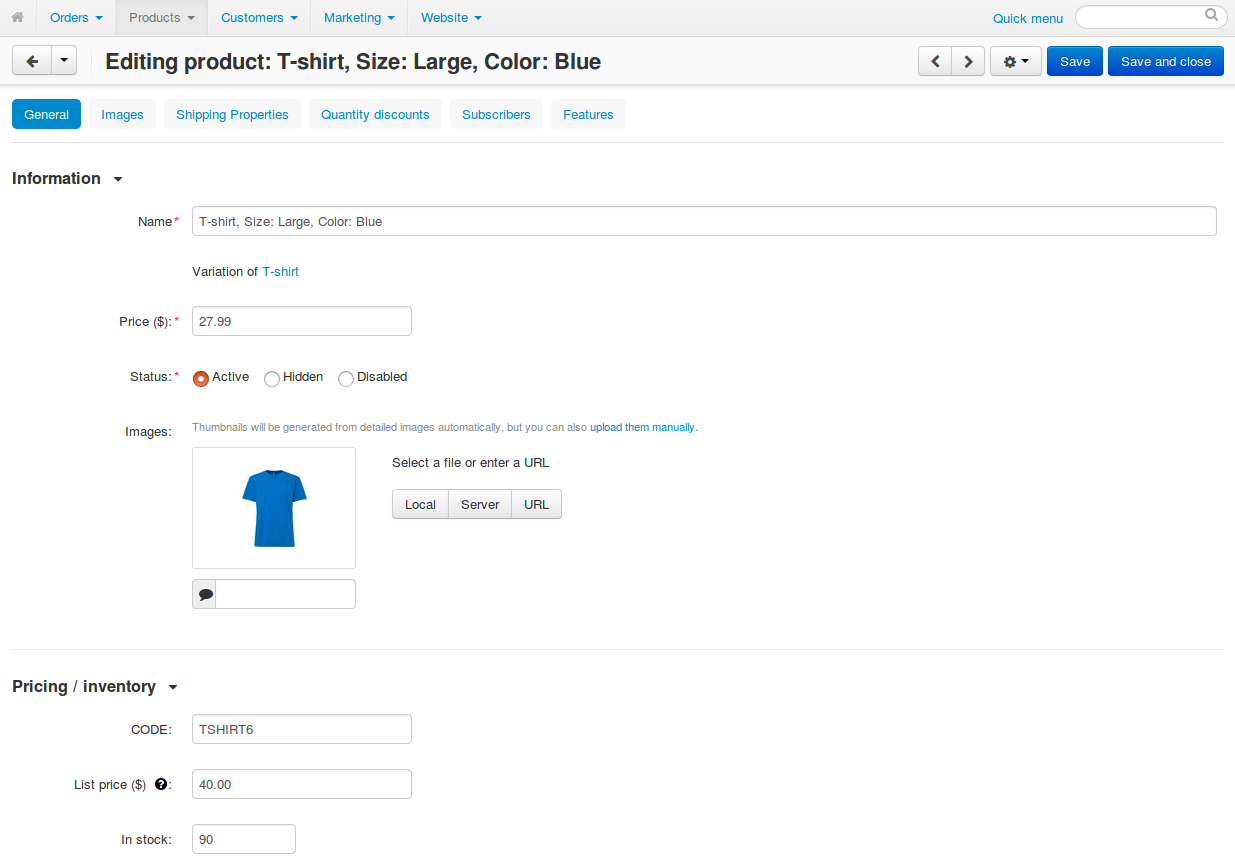1235x865 pixels.
Task: Open the T-shirt parent product link
Action: coord(280,271)
